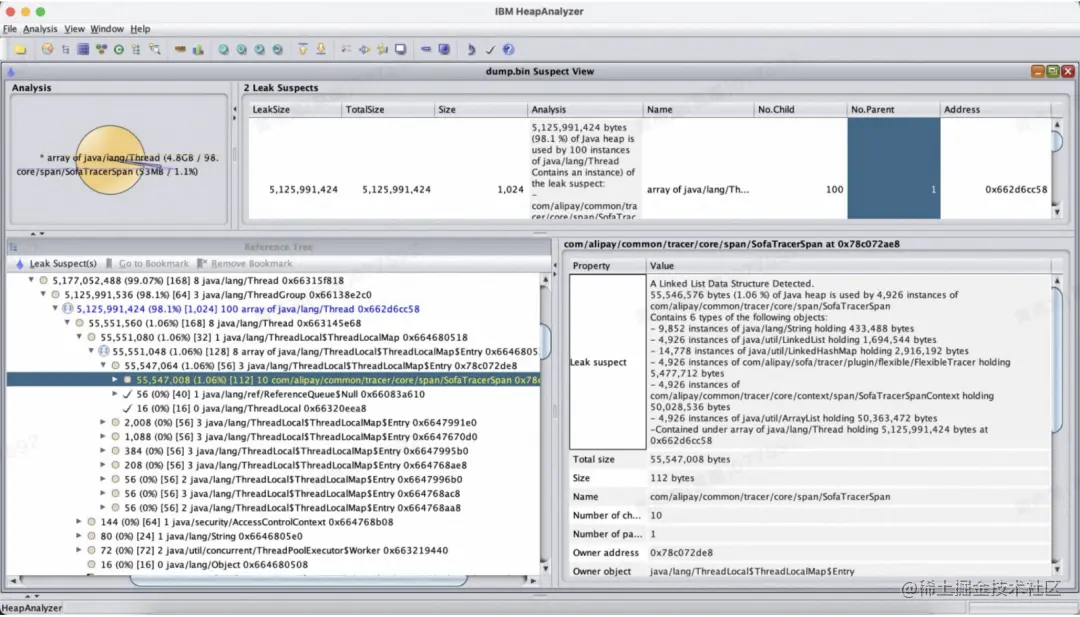Sort by the LeakSize column header
Image resolution: width=1080 pixels, height=617 pixels.
click(x=295, y=109)
